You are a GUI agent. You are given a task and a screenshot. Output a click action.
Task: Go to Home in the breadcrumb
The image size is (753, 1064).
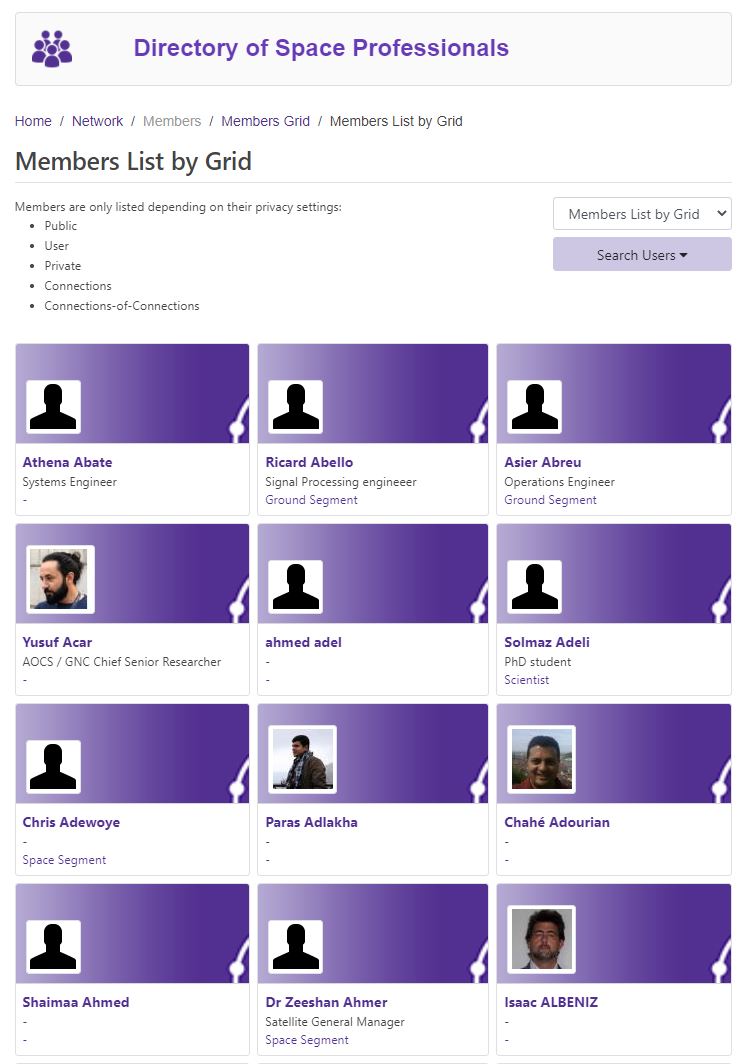33,121
